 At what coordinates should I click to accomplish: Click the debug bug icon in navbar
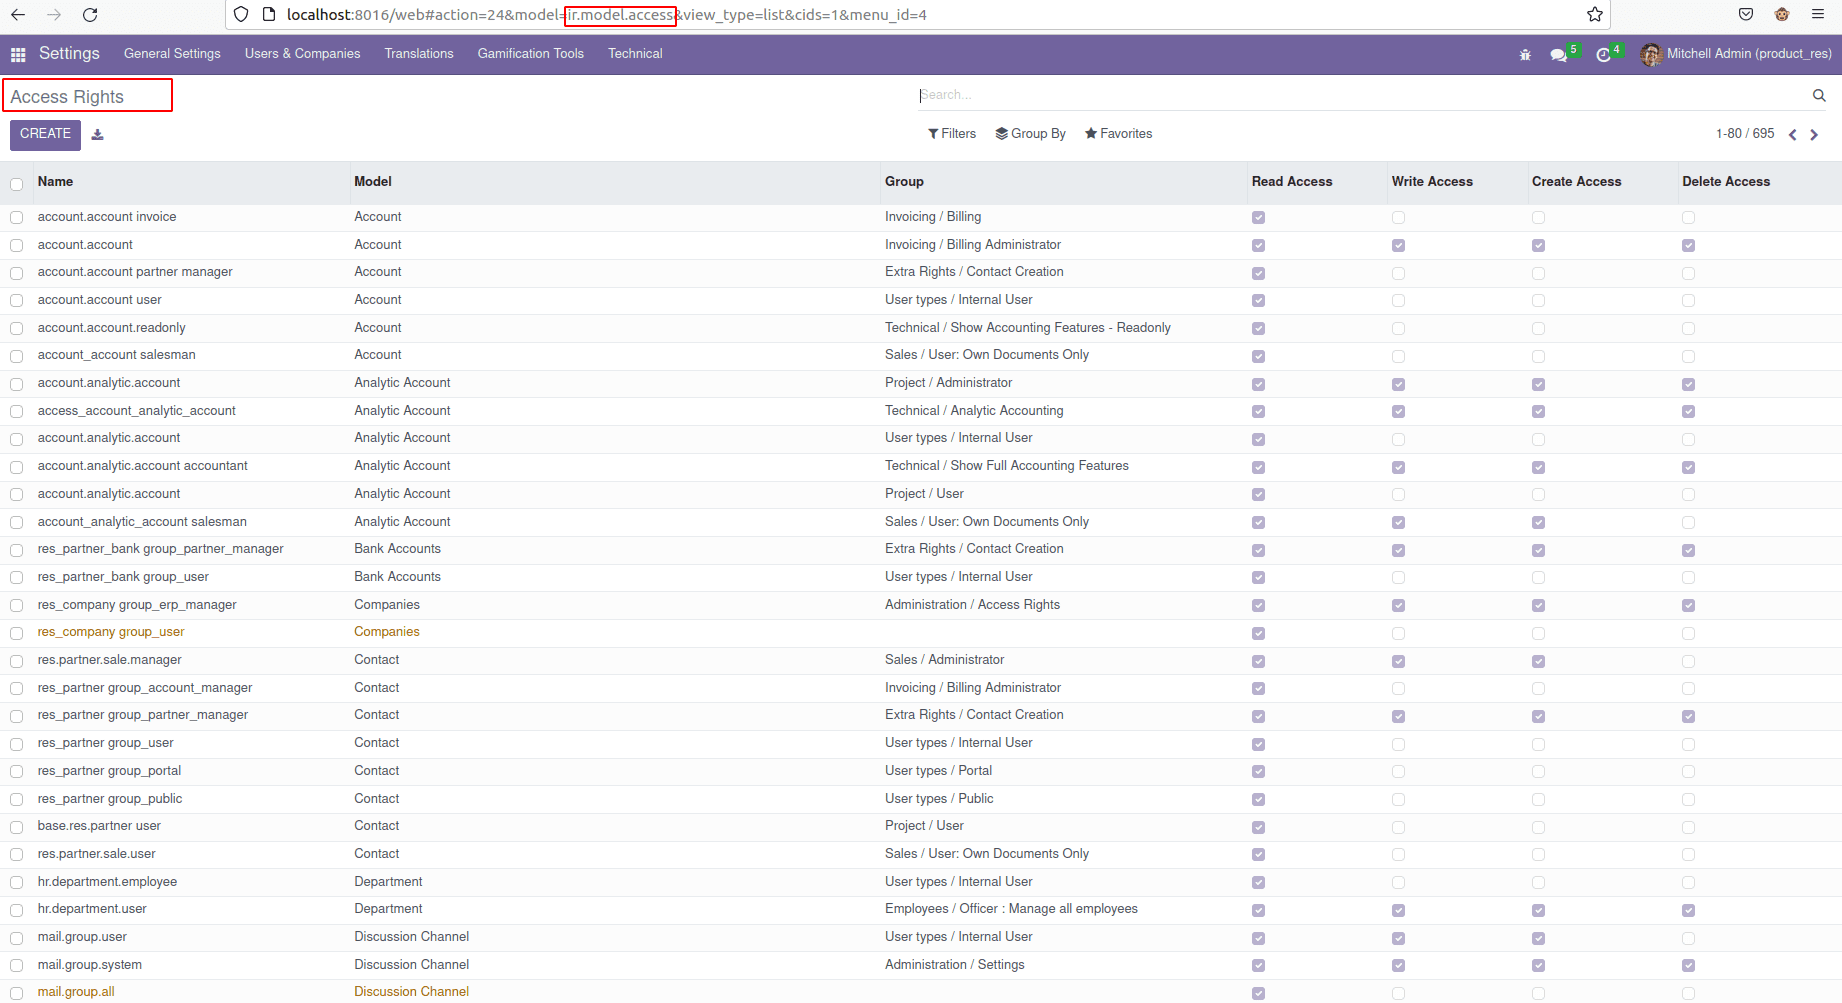point(1525,55)
